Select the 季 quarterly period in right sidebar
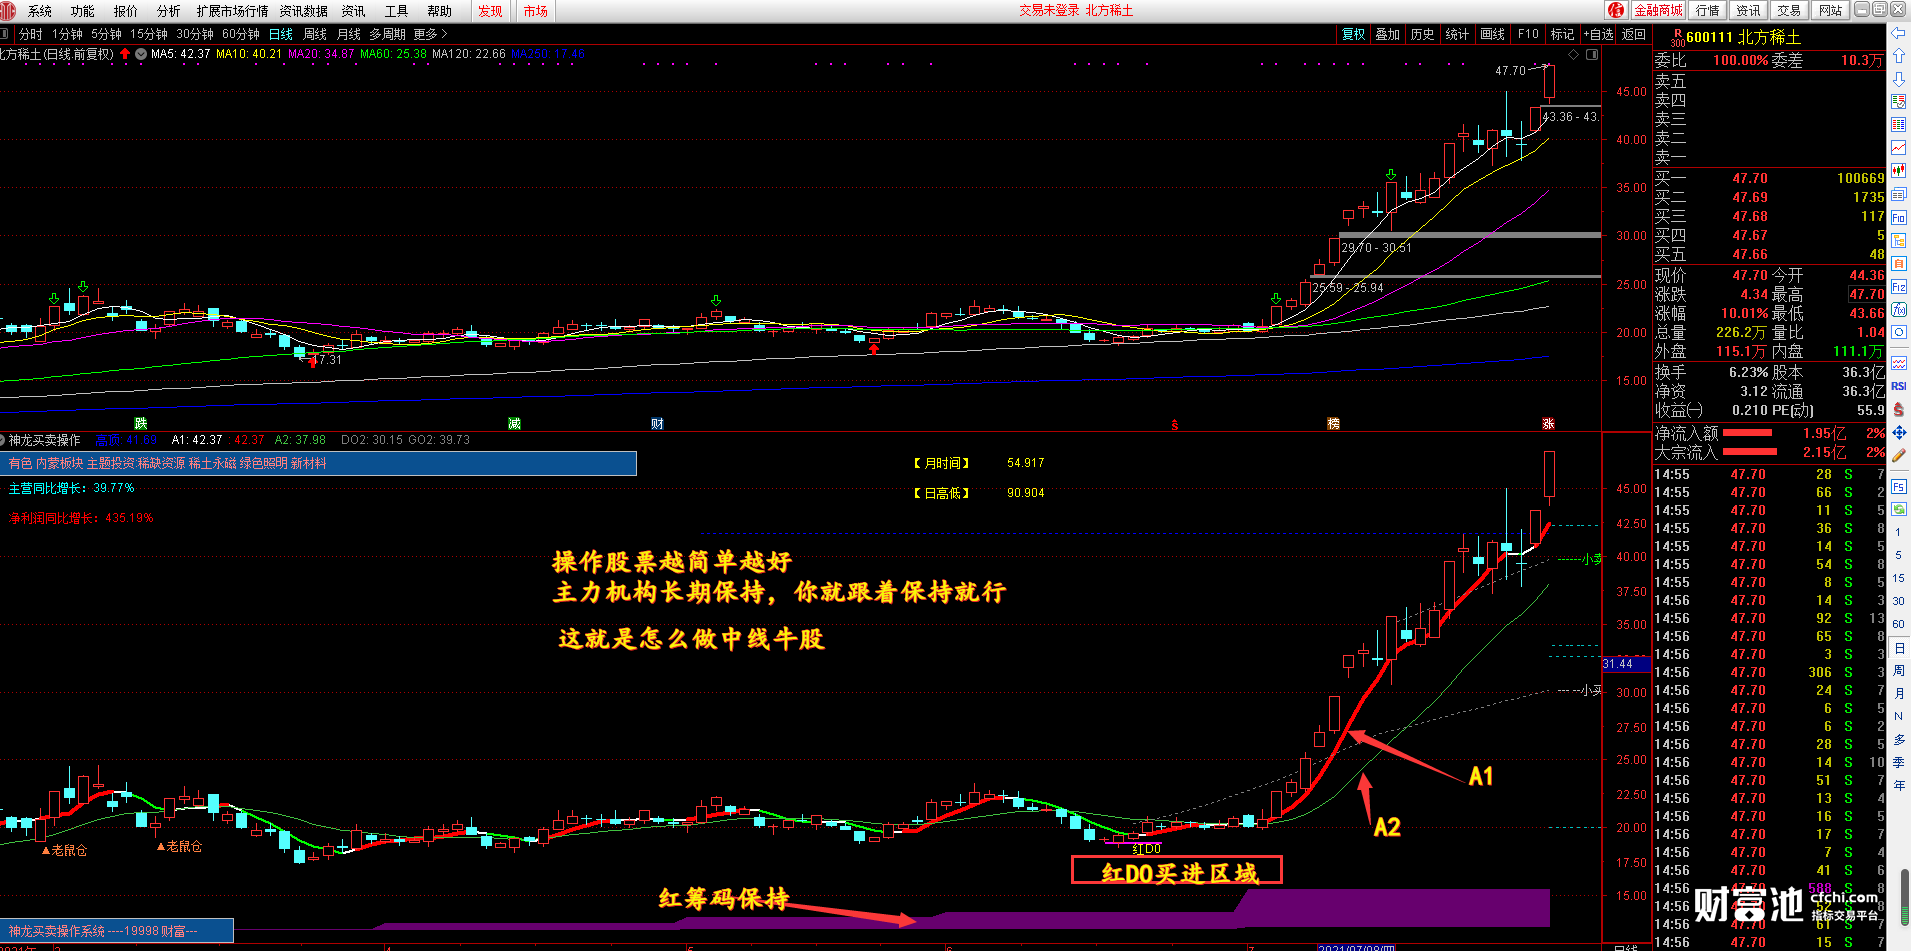The height and width of the screenshot is (951, 1911). coord(1899,762)
